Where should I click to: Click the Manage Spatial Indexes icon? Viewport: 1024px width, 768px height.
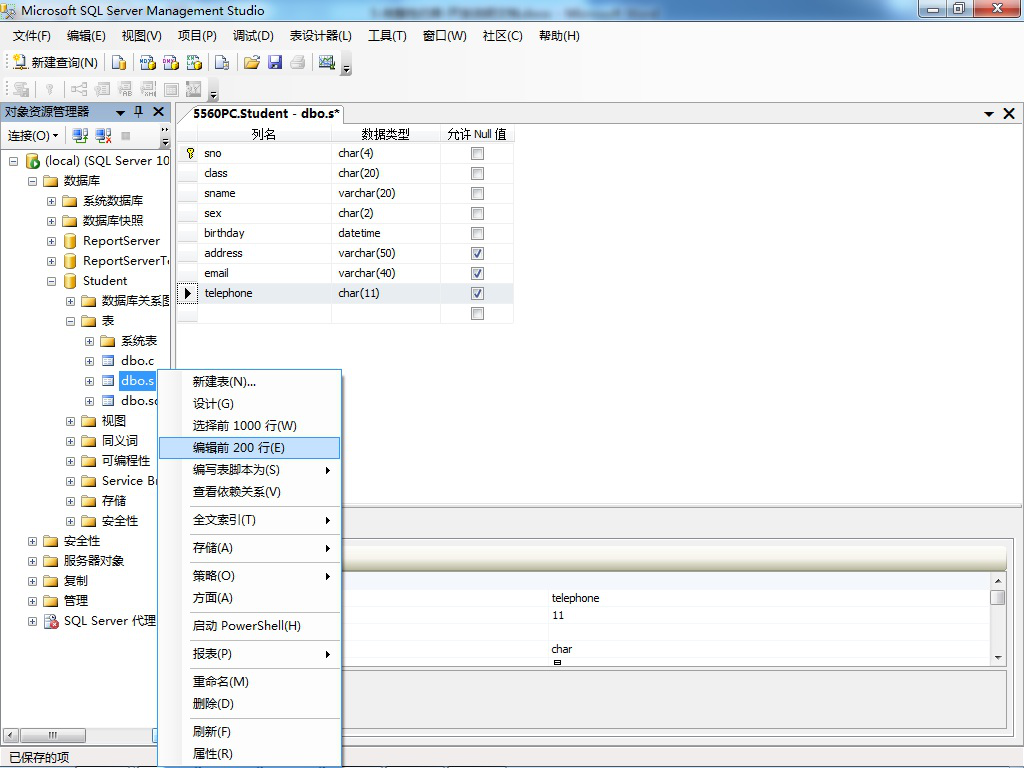tap(194, 89)
